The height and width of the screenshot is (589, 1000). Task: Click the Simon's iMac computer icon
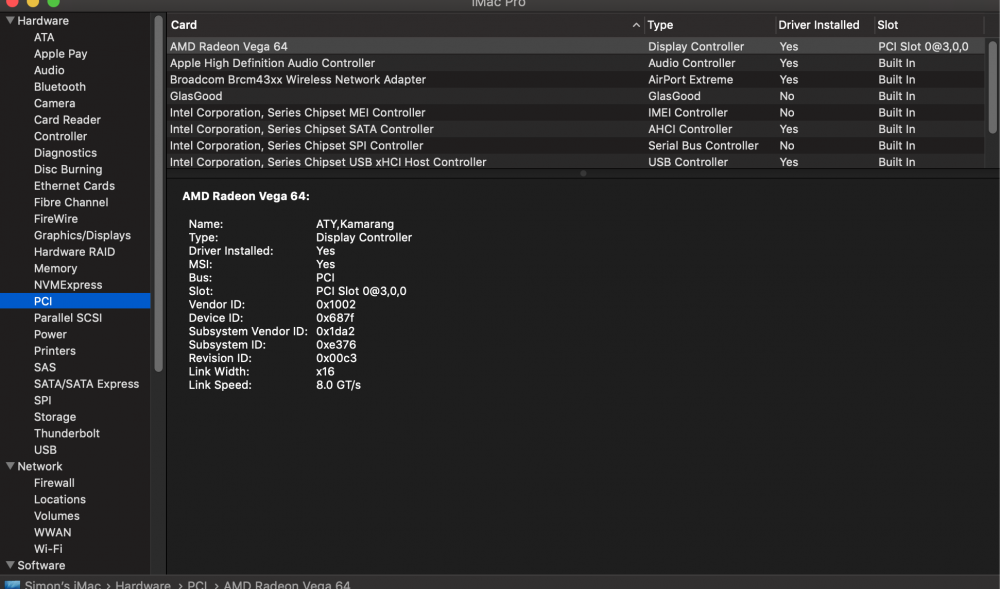(12, 585)
